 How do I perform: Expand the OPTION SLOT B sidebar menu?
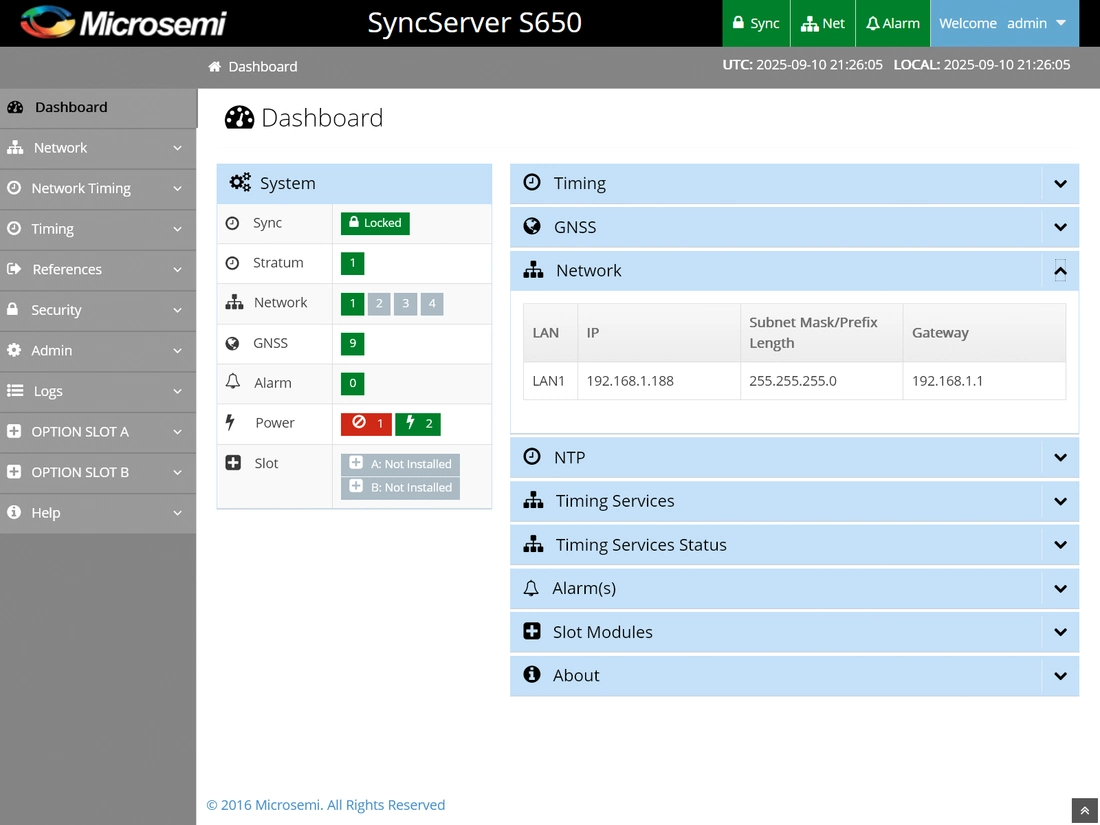click(98, 472)
